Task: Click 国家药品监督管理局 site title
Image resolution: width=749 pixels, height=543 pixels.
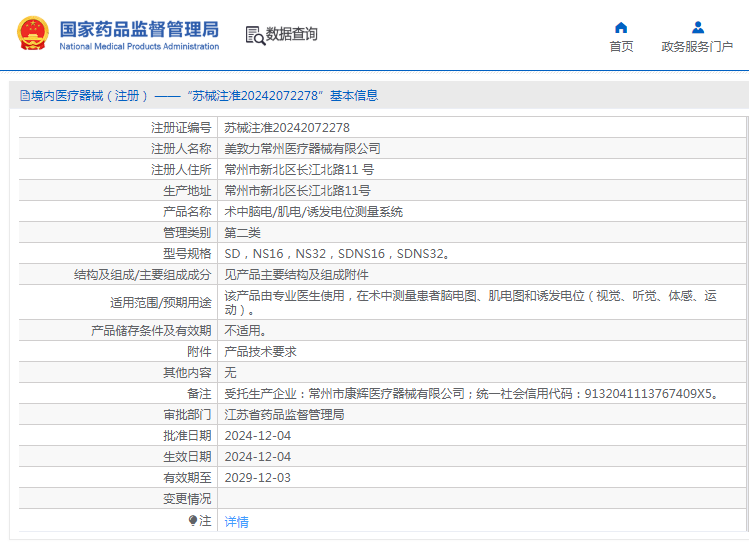Action: pyautogui.click(x=139, y=29)
